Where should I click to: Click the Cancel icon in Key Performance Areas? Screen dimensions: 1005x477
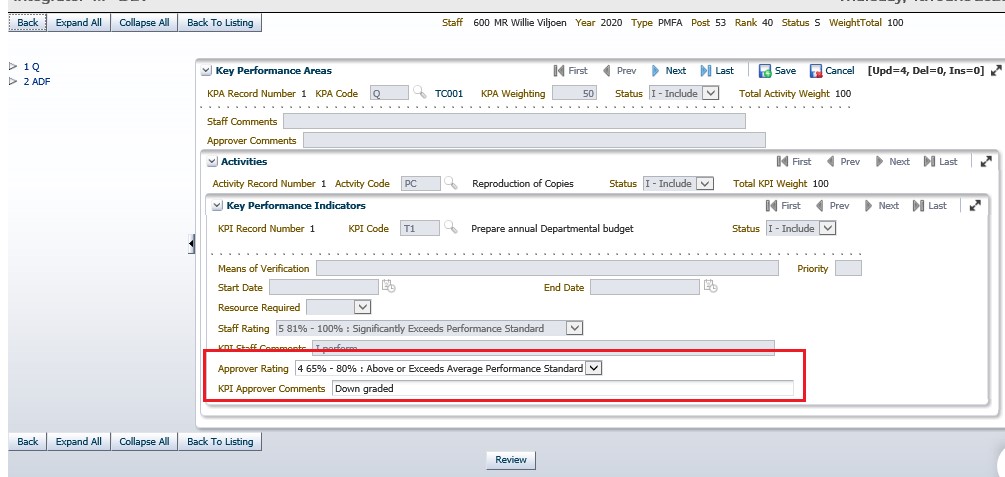tap(816, 71)
